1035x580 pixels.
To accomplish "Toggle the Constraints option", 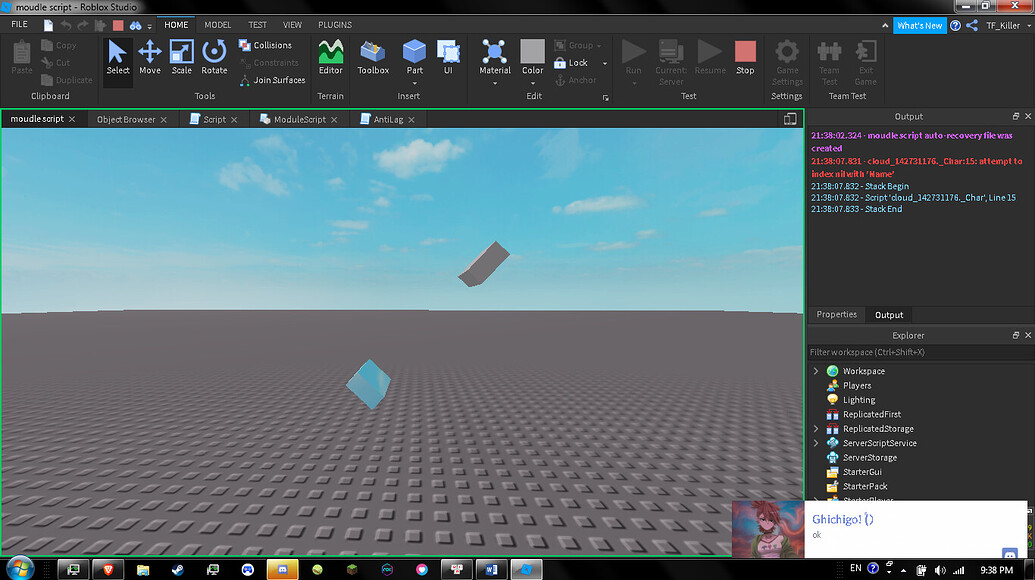I will click(269, 63).
